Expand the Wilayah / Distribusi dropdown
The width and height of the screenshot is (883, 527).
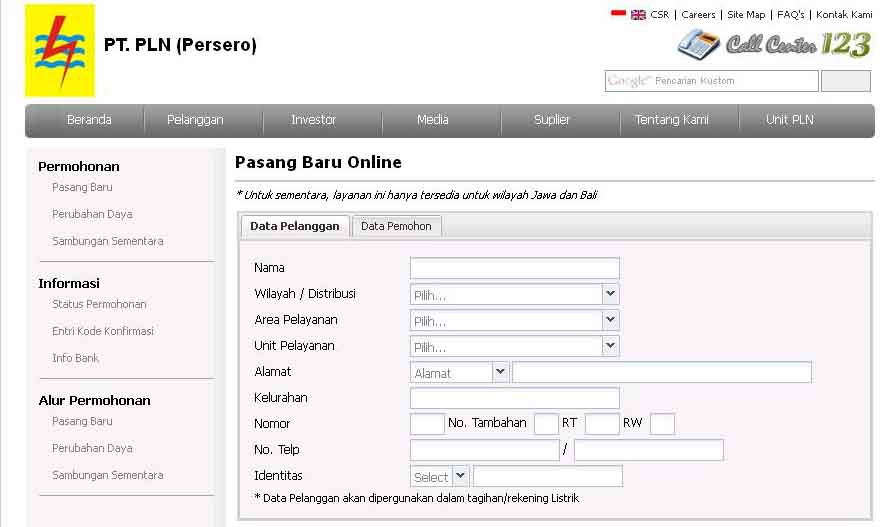[x=515, y=294]
